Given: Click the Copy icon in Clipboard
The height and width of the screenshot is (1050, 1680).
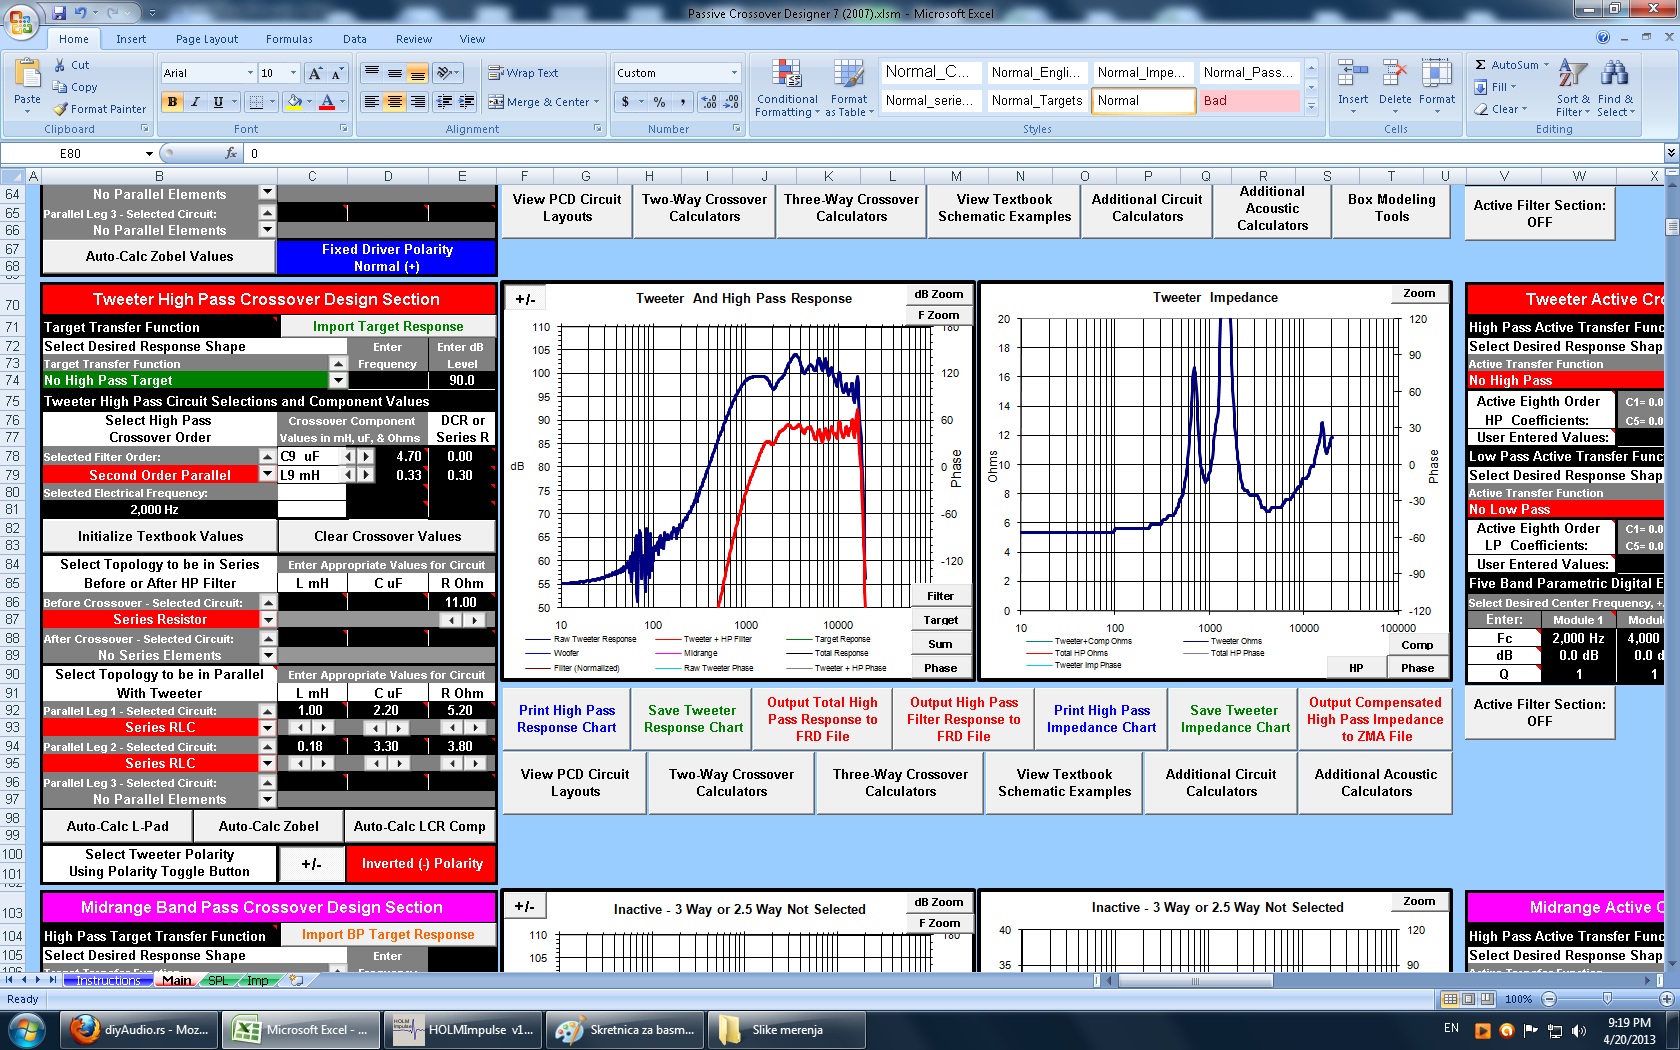Looking at the screenshot, I should point(59,87).
